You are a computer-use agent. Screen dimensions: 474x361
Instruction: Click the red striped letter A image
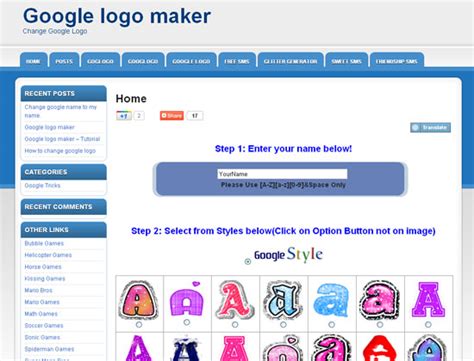coord(235,300)
